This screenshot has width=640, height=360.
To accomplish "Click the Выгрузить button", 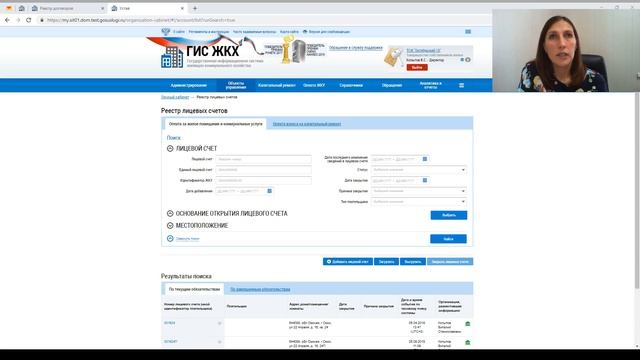I will [413, 262].
